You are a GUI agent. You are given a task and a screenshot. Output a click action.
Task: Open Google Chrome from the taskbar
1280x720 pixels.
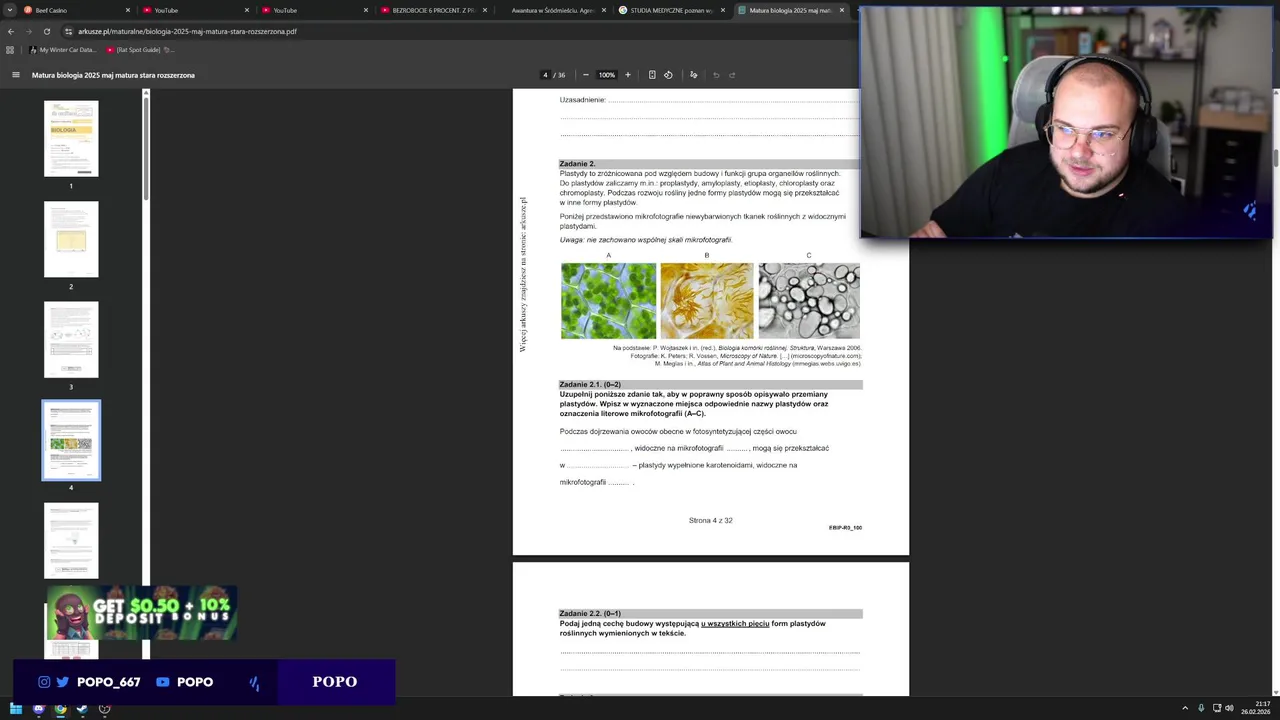[61, 709]
